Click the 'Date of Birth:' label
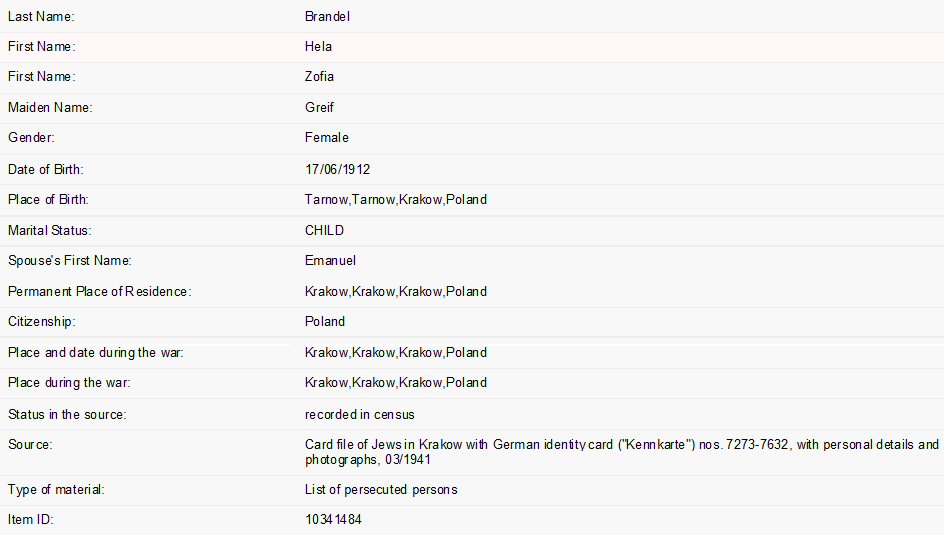This screenshot has width=944, height=535. coord(46,170)
